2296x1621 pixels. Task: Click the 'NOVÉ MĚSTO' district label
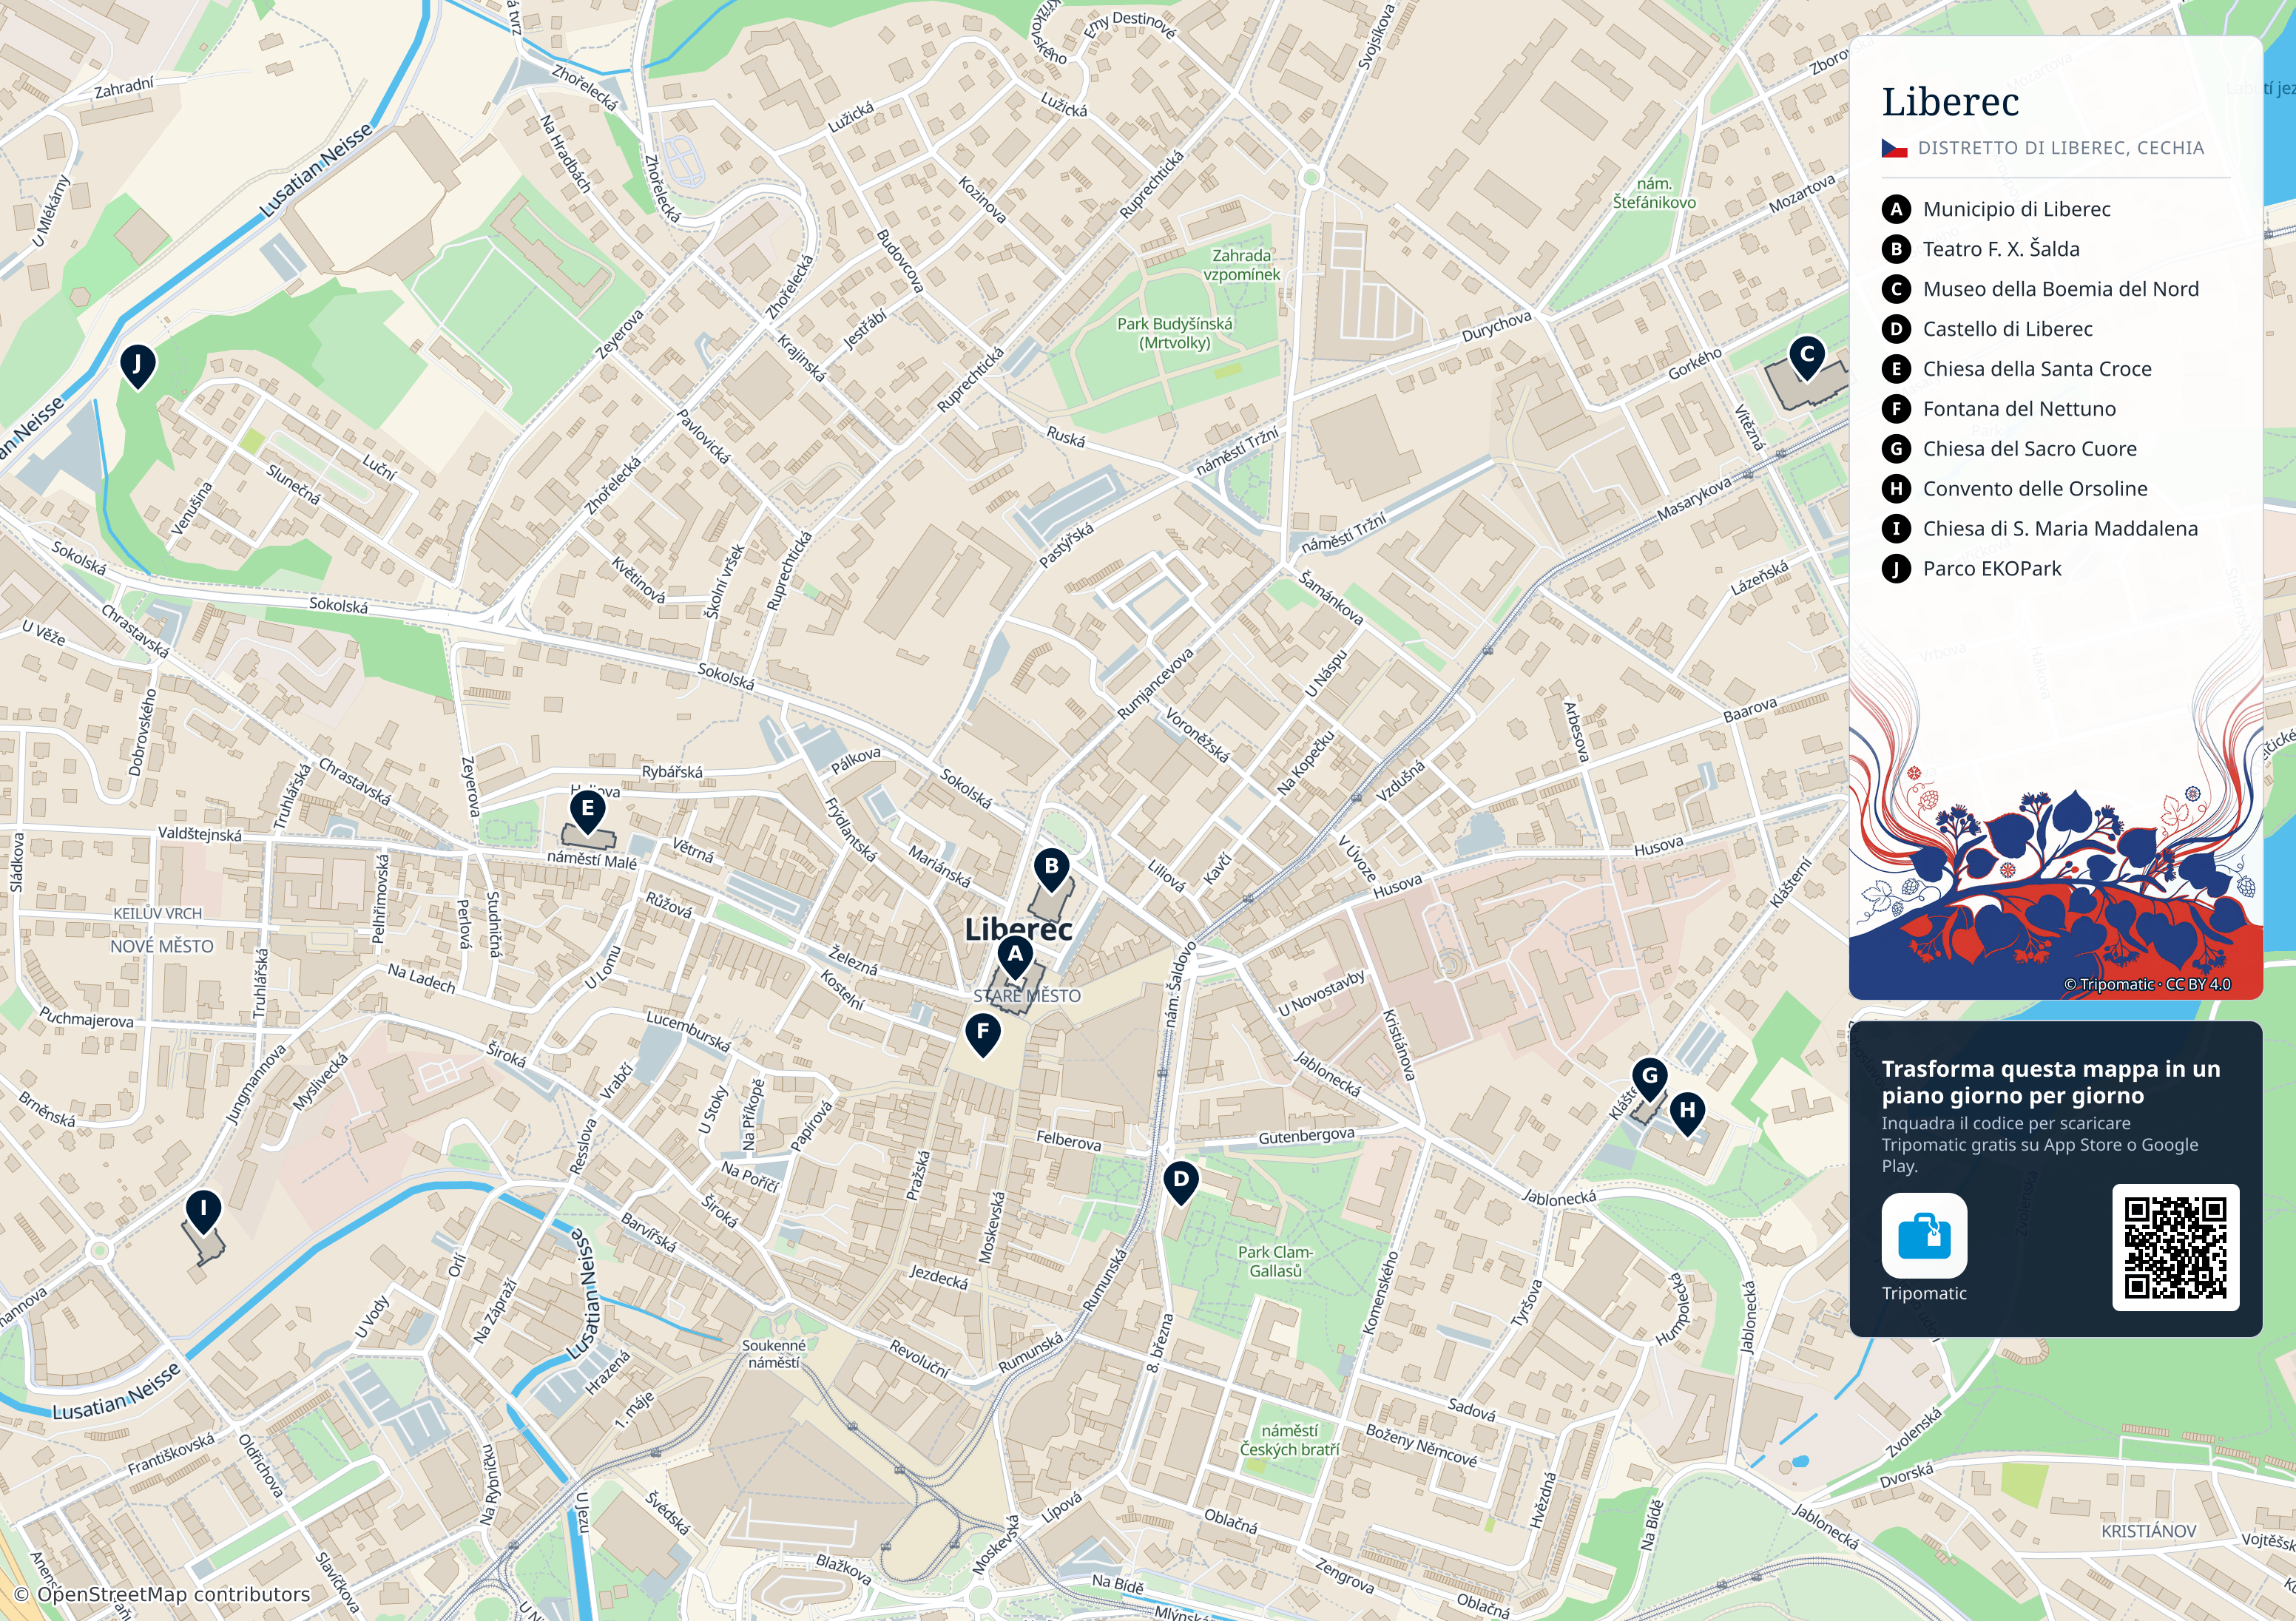coord(162,946)
